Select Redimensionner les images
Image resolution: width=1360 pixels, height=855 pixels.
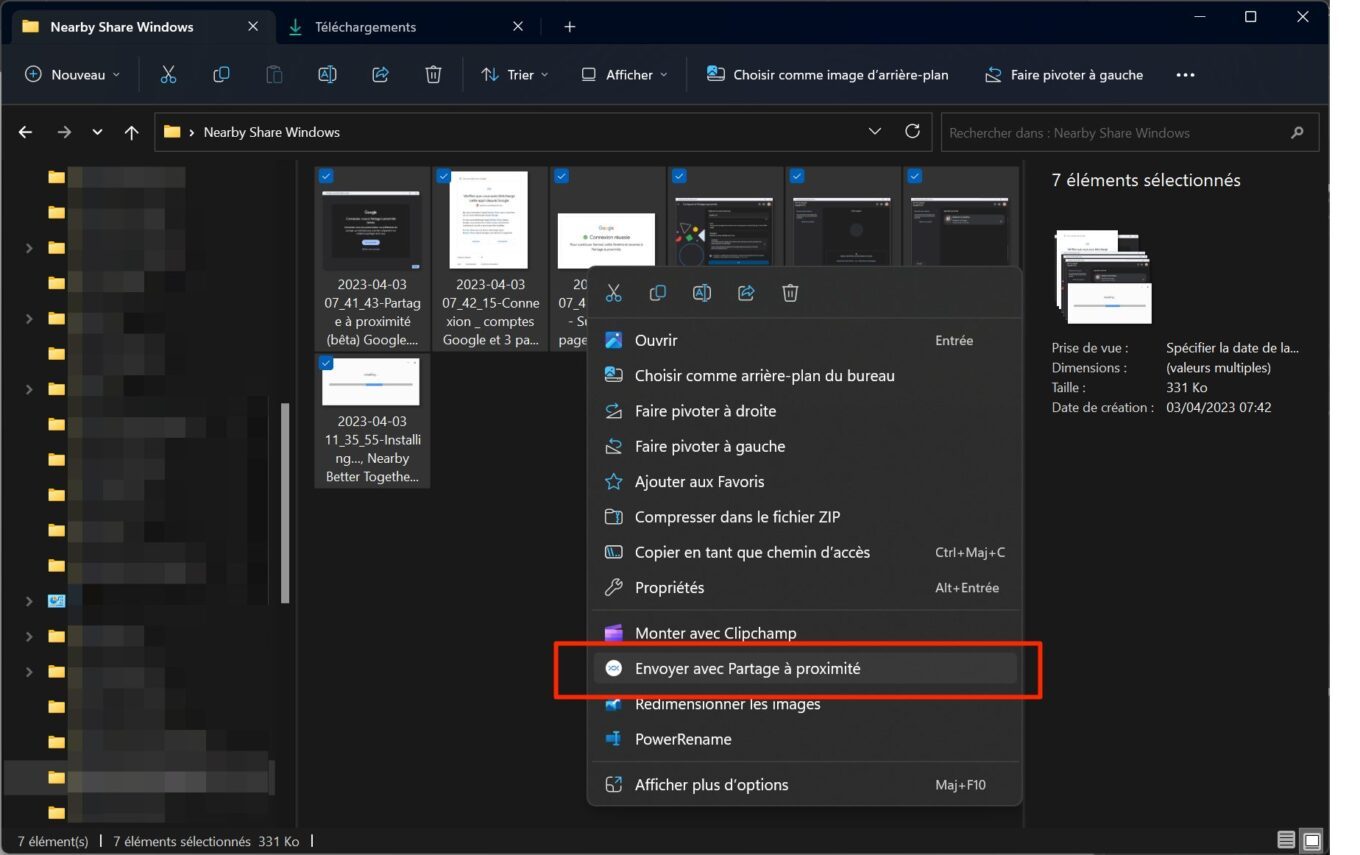tap(804, 704)
